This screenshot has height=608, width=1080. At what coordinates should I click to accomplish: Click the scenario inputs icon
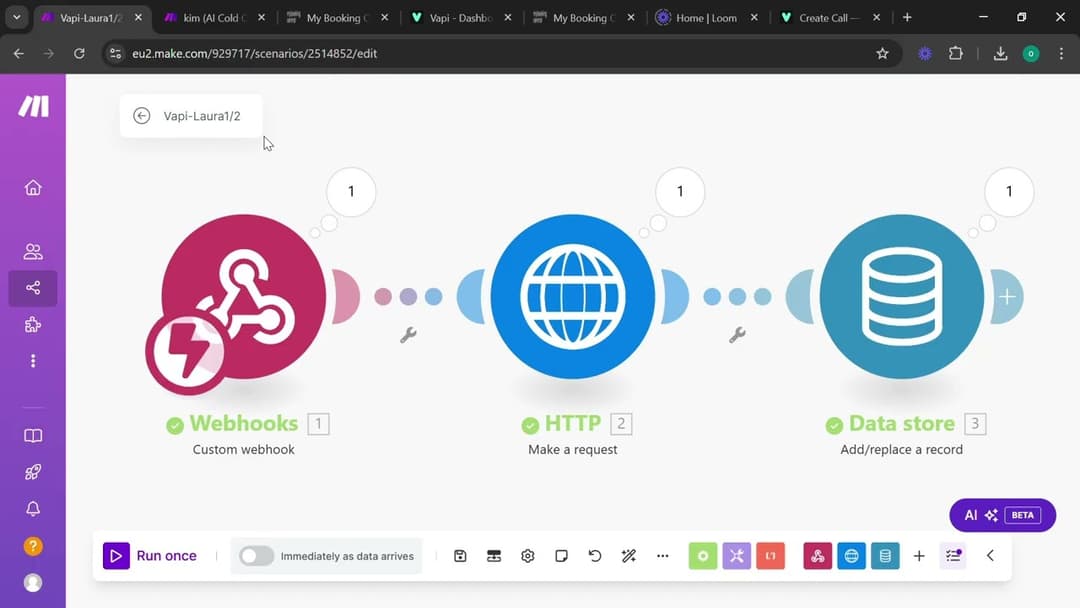point(494,556)
